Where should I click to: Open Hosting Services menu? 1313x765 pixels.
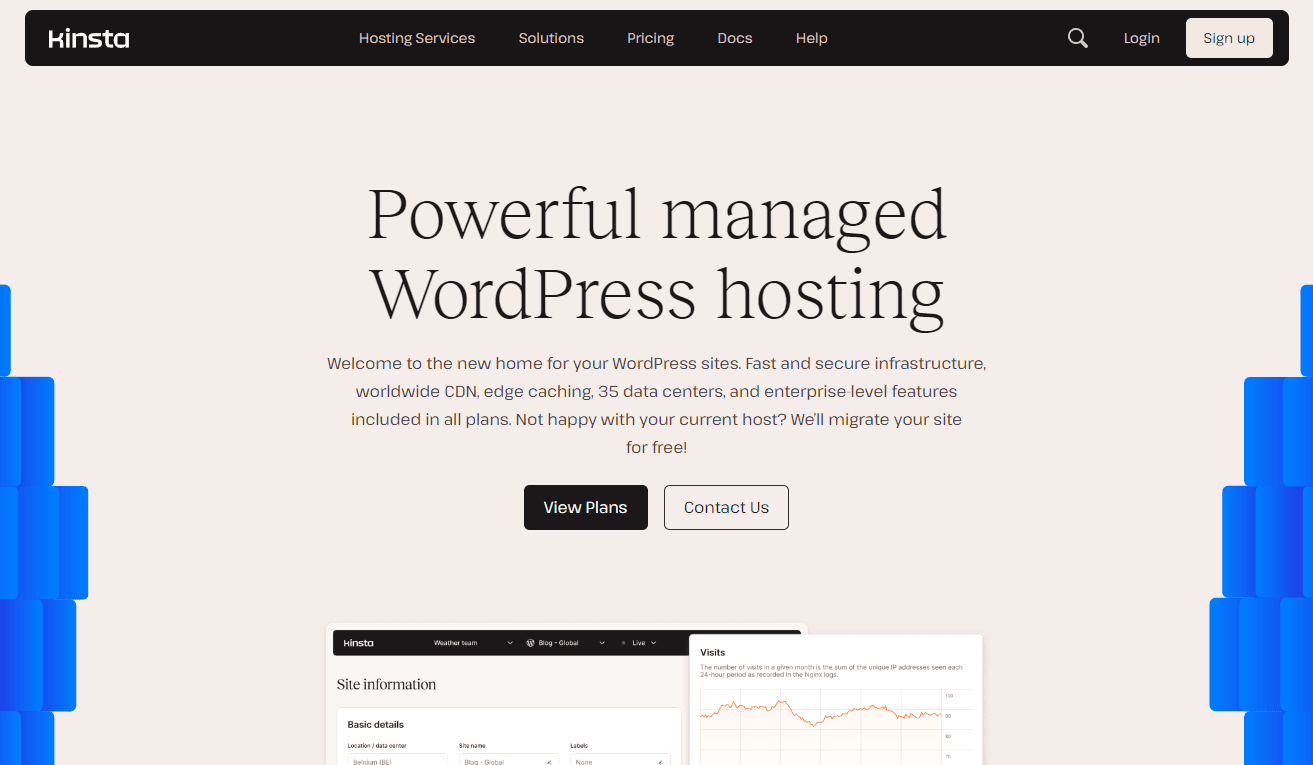click(417, 38)
